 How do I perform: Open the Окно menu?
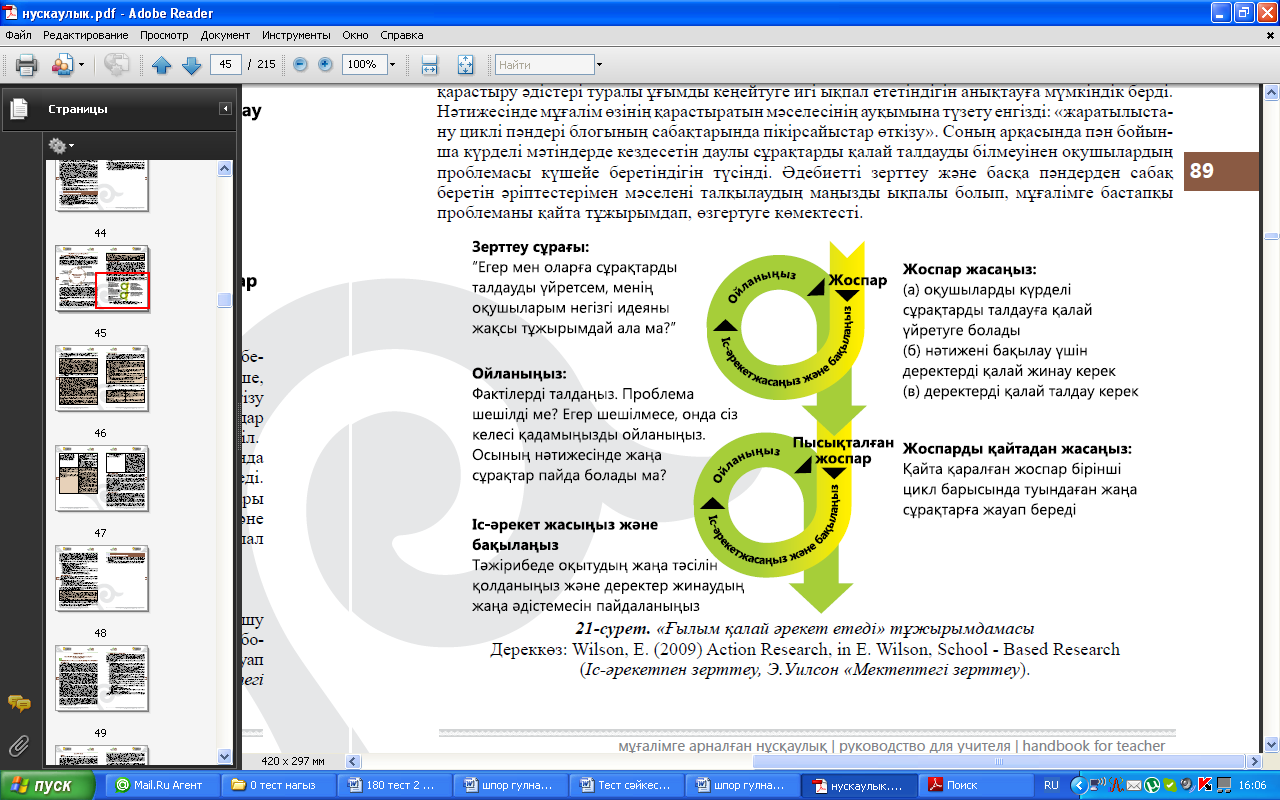point(355,35)
